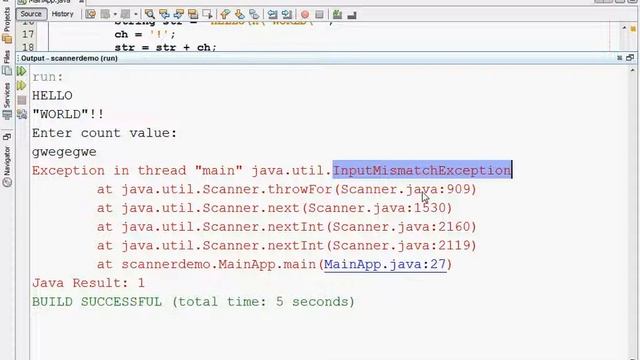This screenshot has height=360, width=640.
Task: Switch to the Source view tab
Action: coord(31,14)
